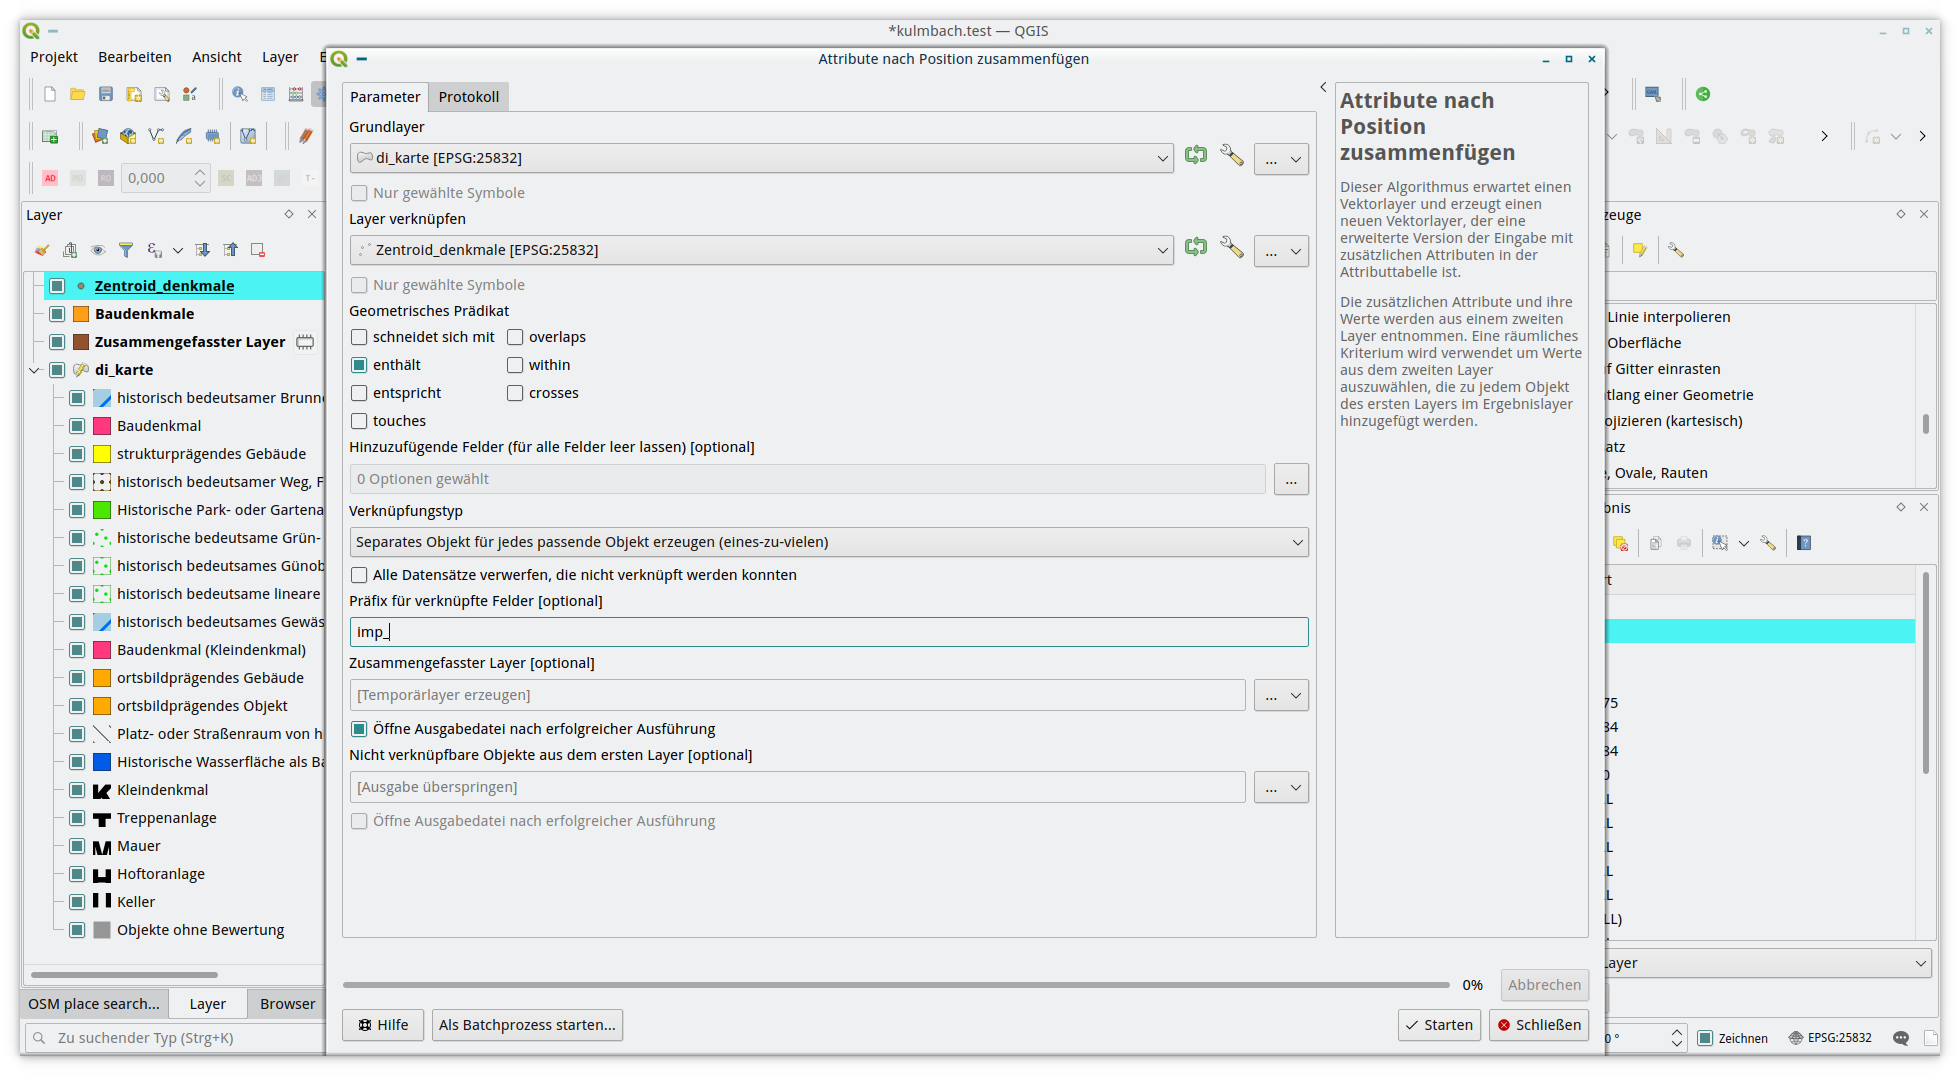Open advanced options wrench for Layer verknüpfen

click(1232, 248)
